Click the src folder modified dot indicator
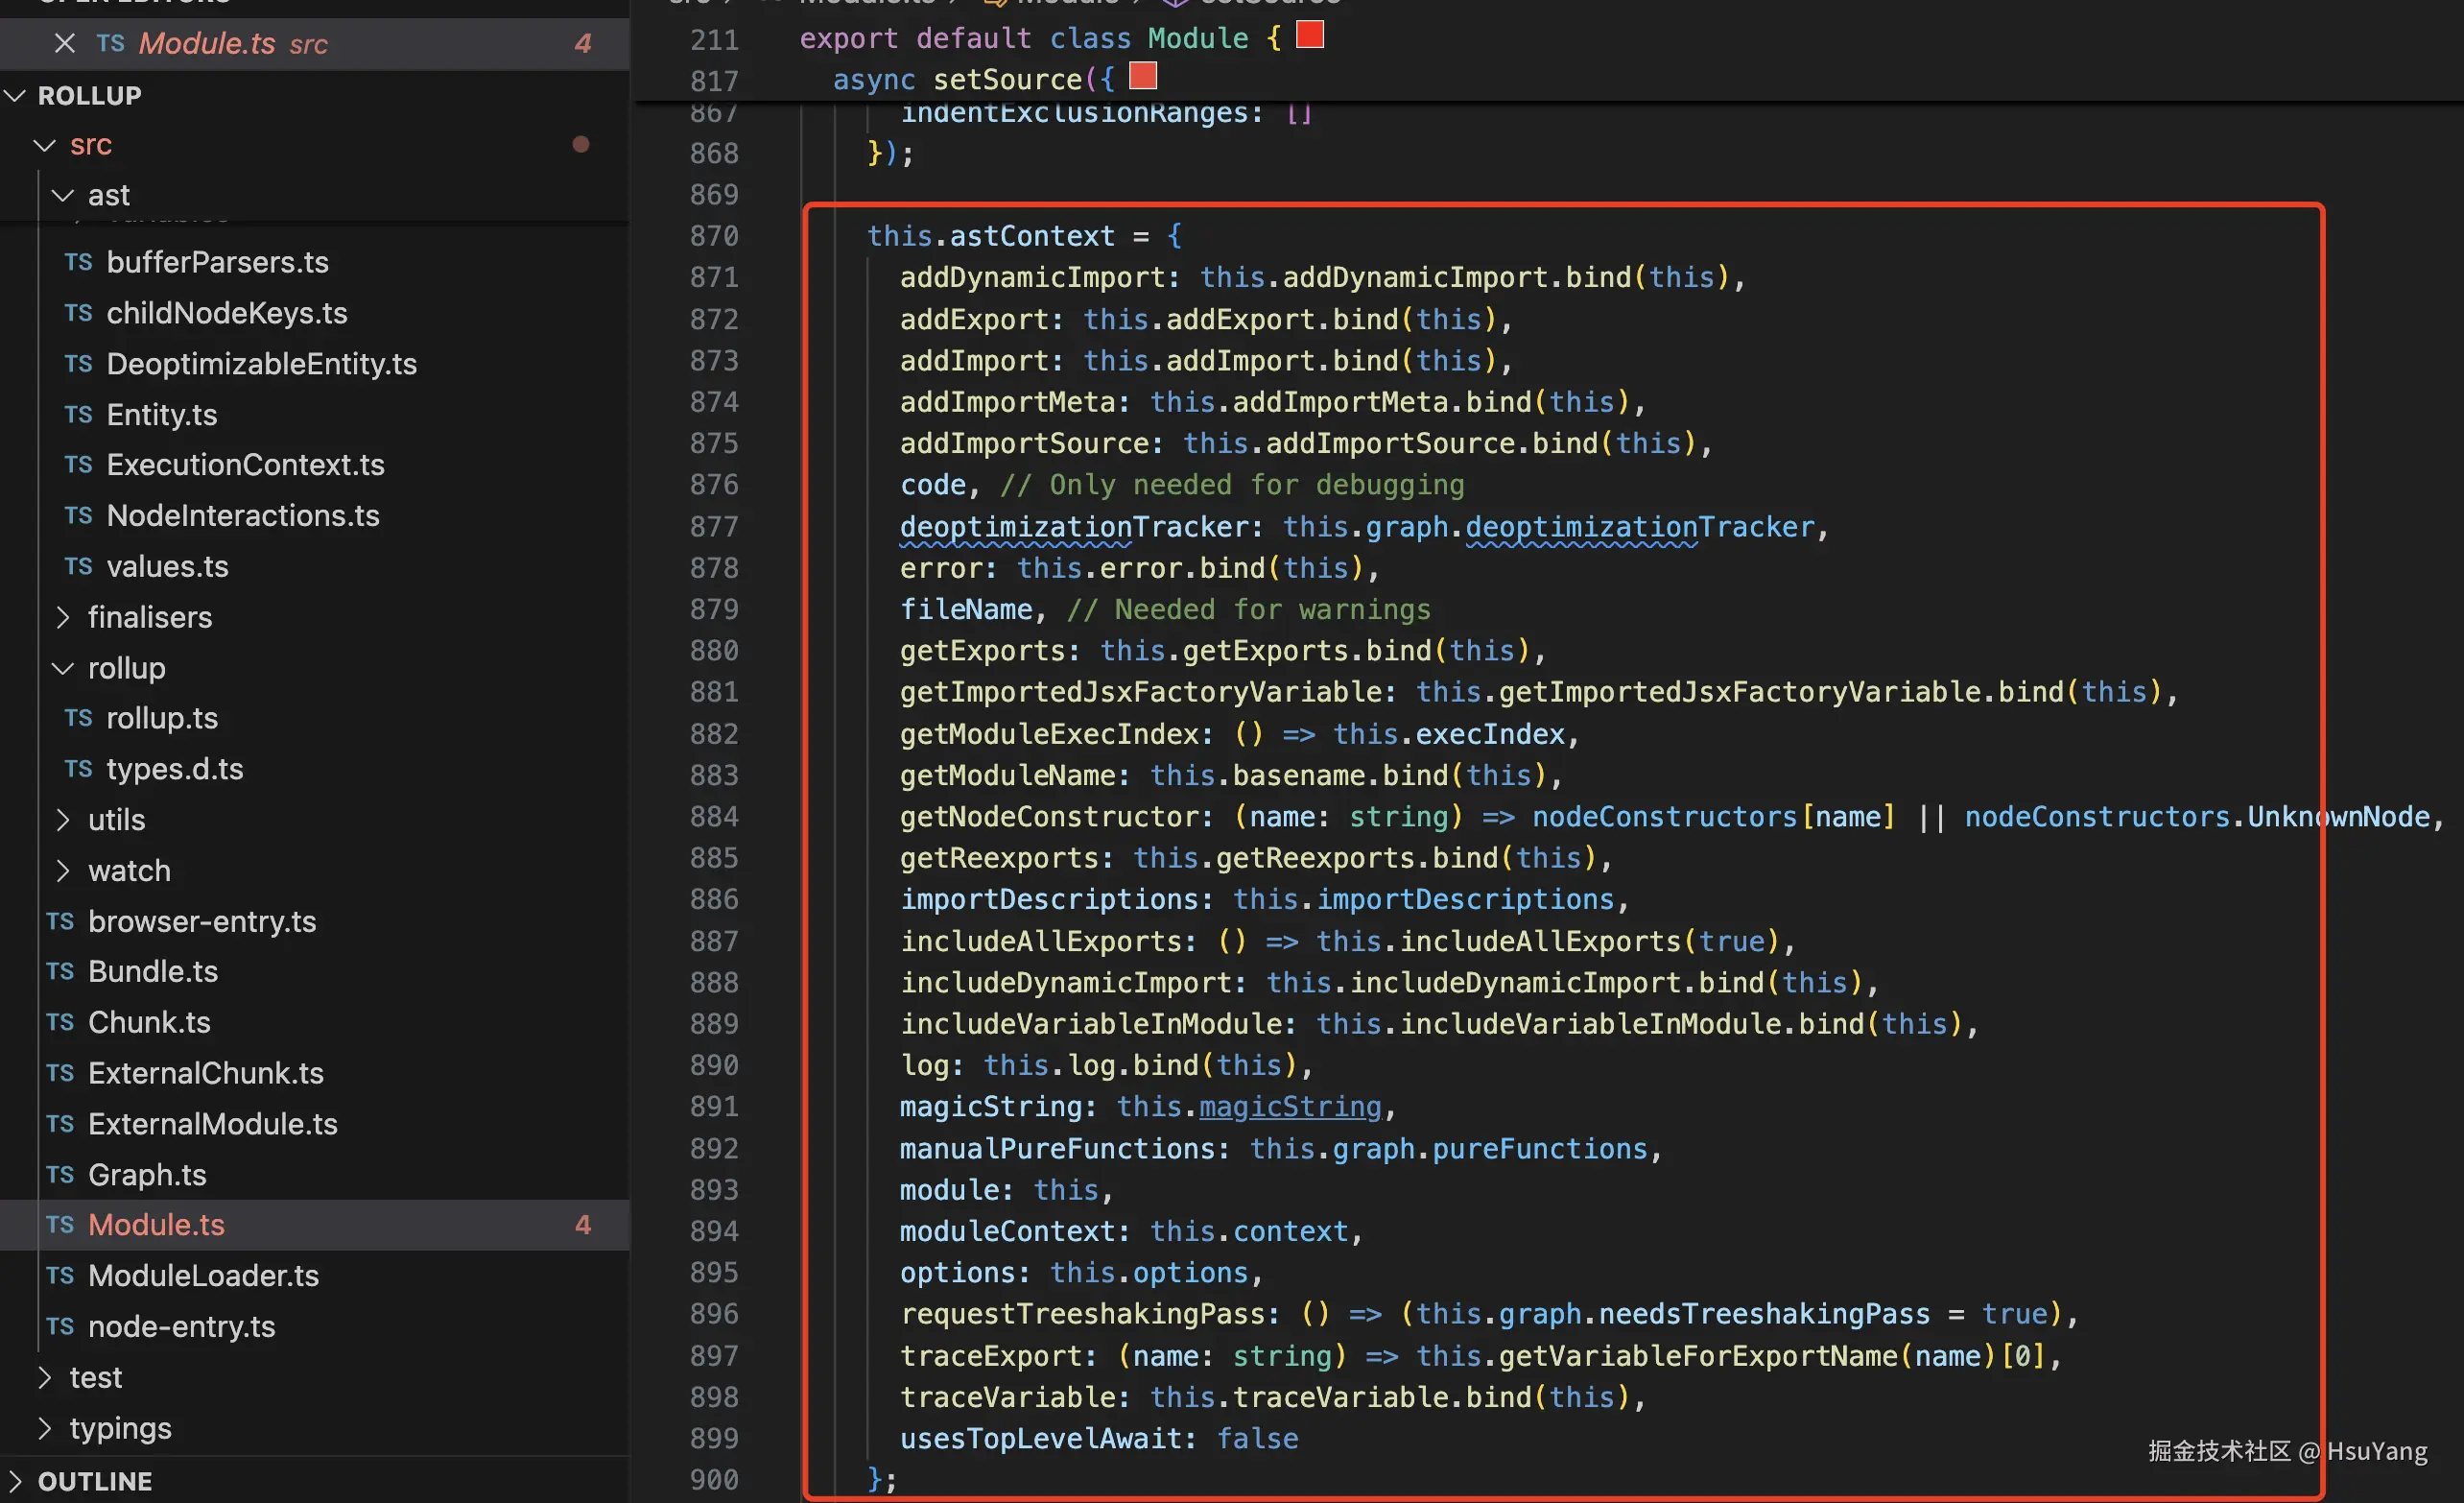 580,145
